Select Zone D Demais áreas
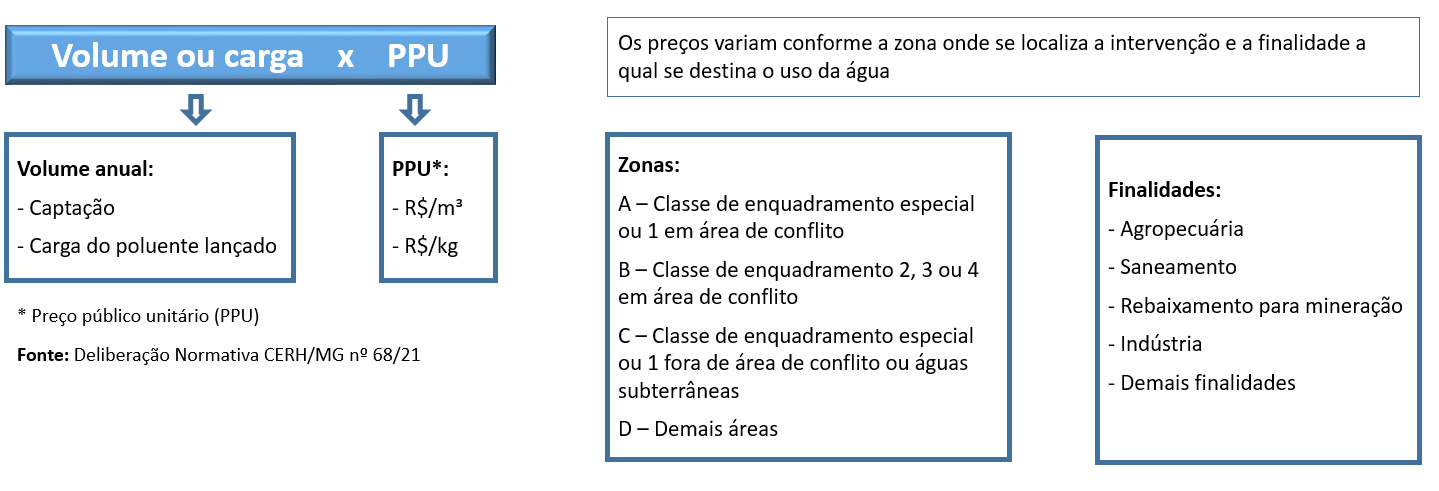This screenshot has height=491, width=1439. (x=698, y=429)
